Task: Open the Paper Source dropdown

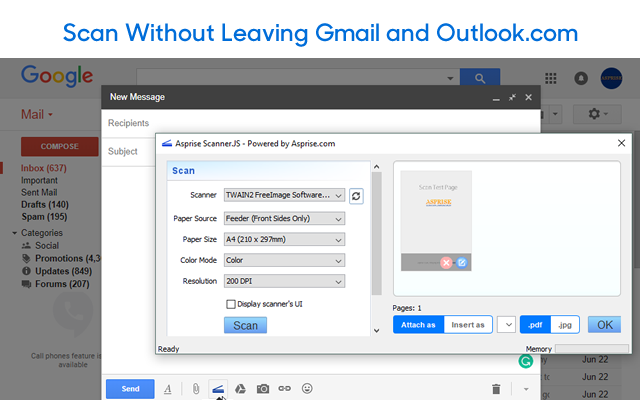Action: (284, 218)
